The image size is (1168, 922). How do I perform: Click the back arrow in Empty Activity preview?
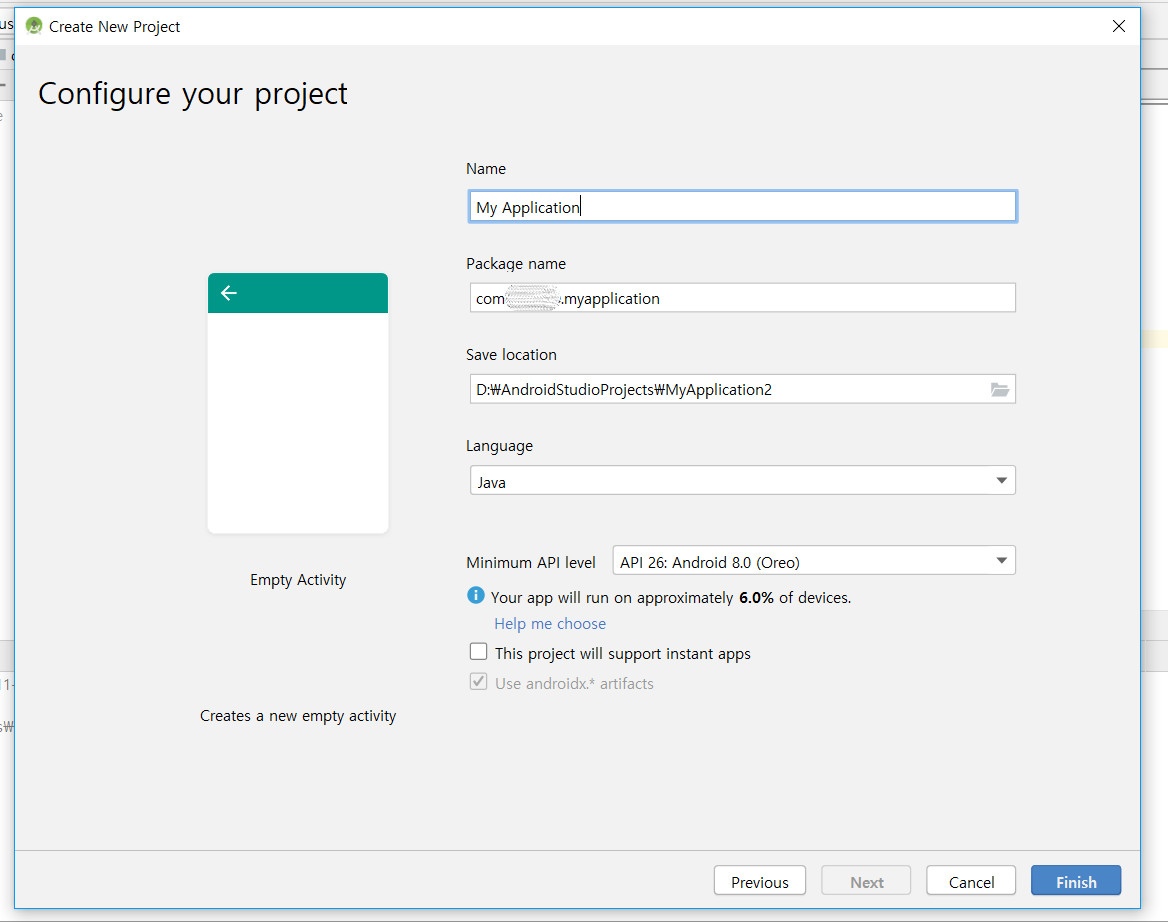tap(229, 293)
